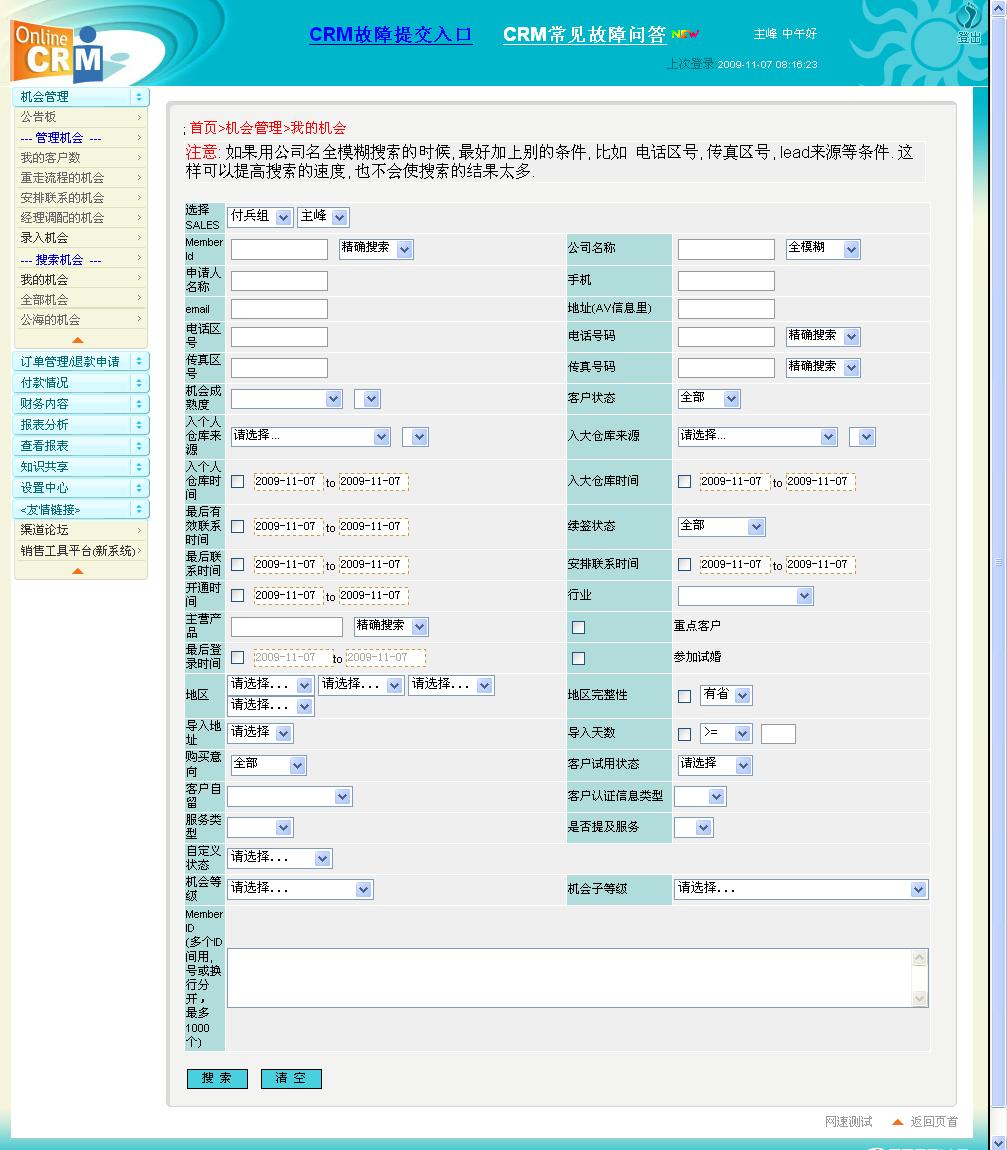Toggle the 机会管理 section arrow icon

click(139, 97)
